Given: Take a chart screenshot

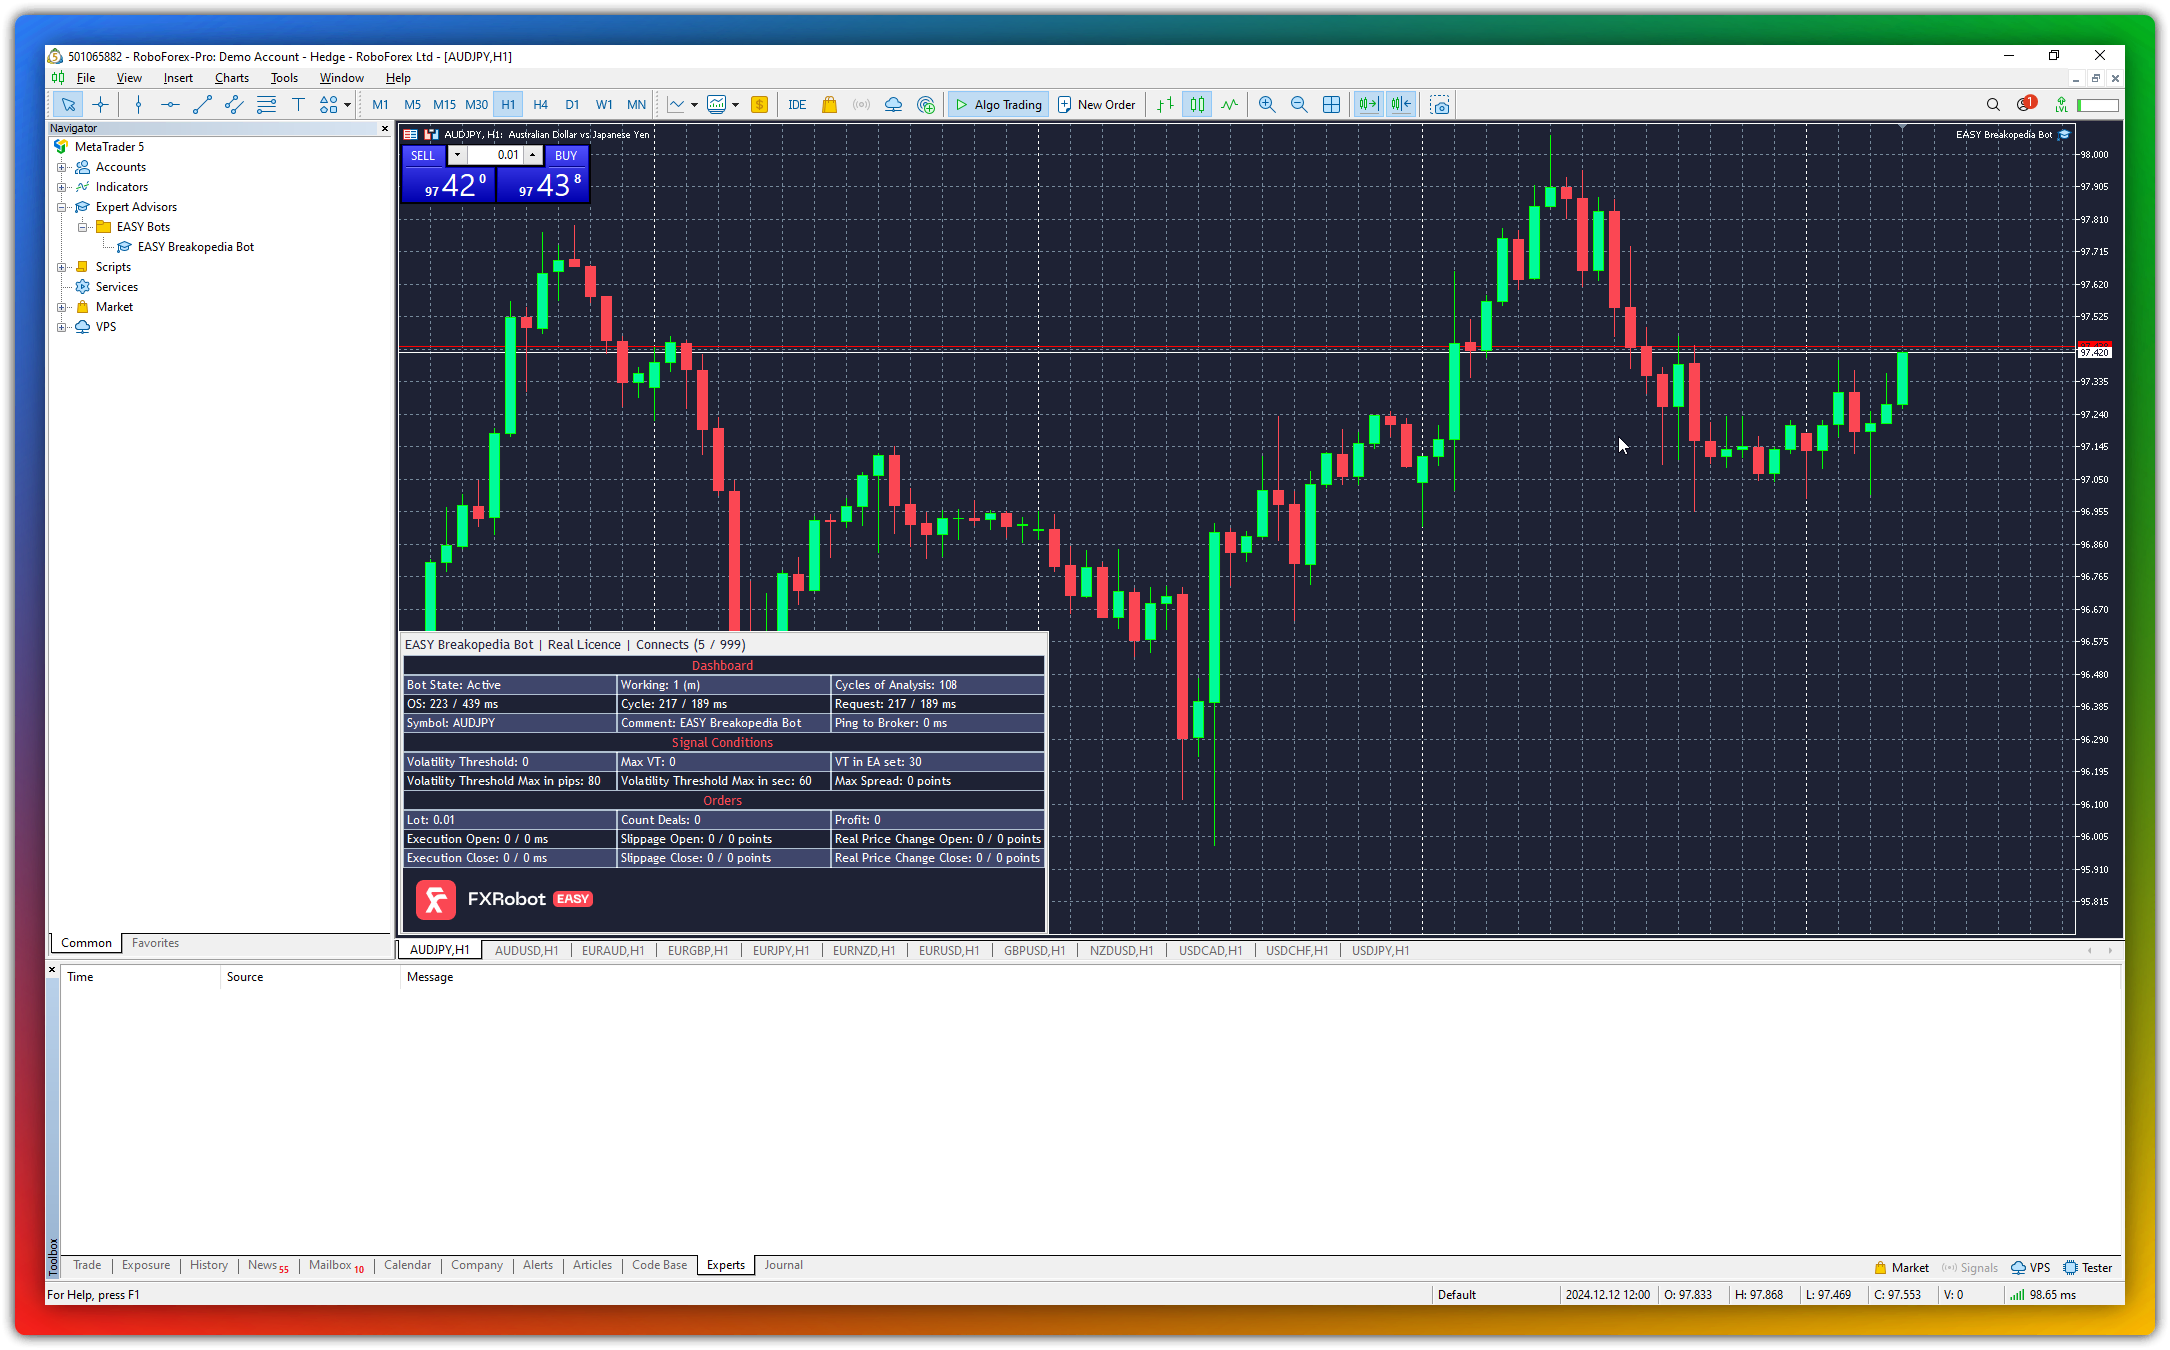Looking at the screenshot, I should (x=1440, y=105).
